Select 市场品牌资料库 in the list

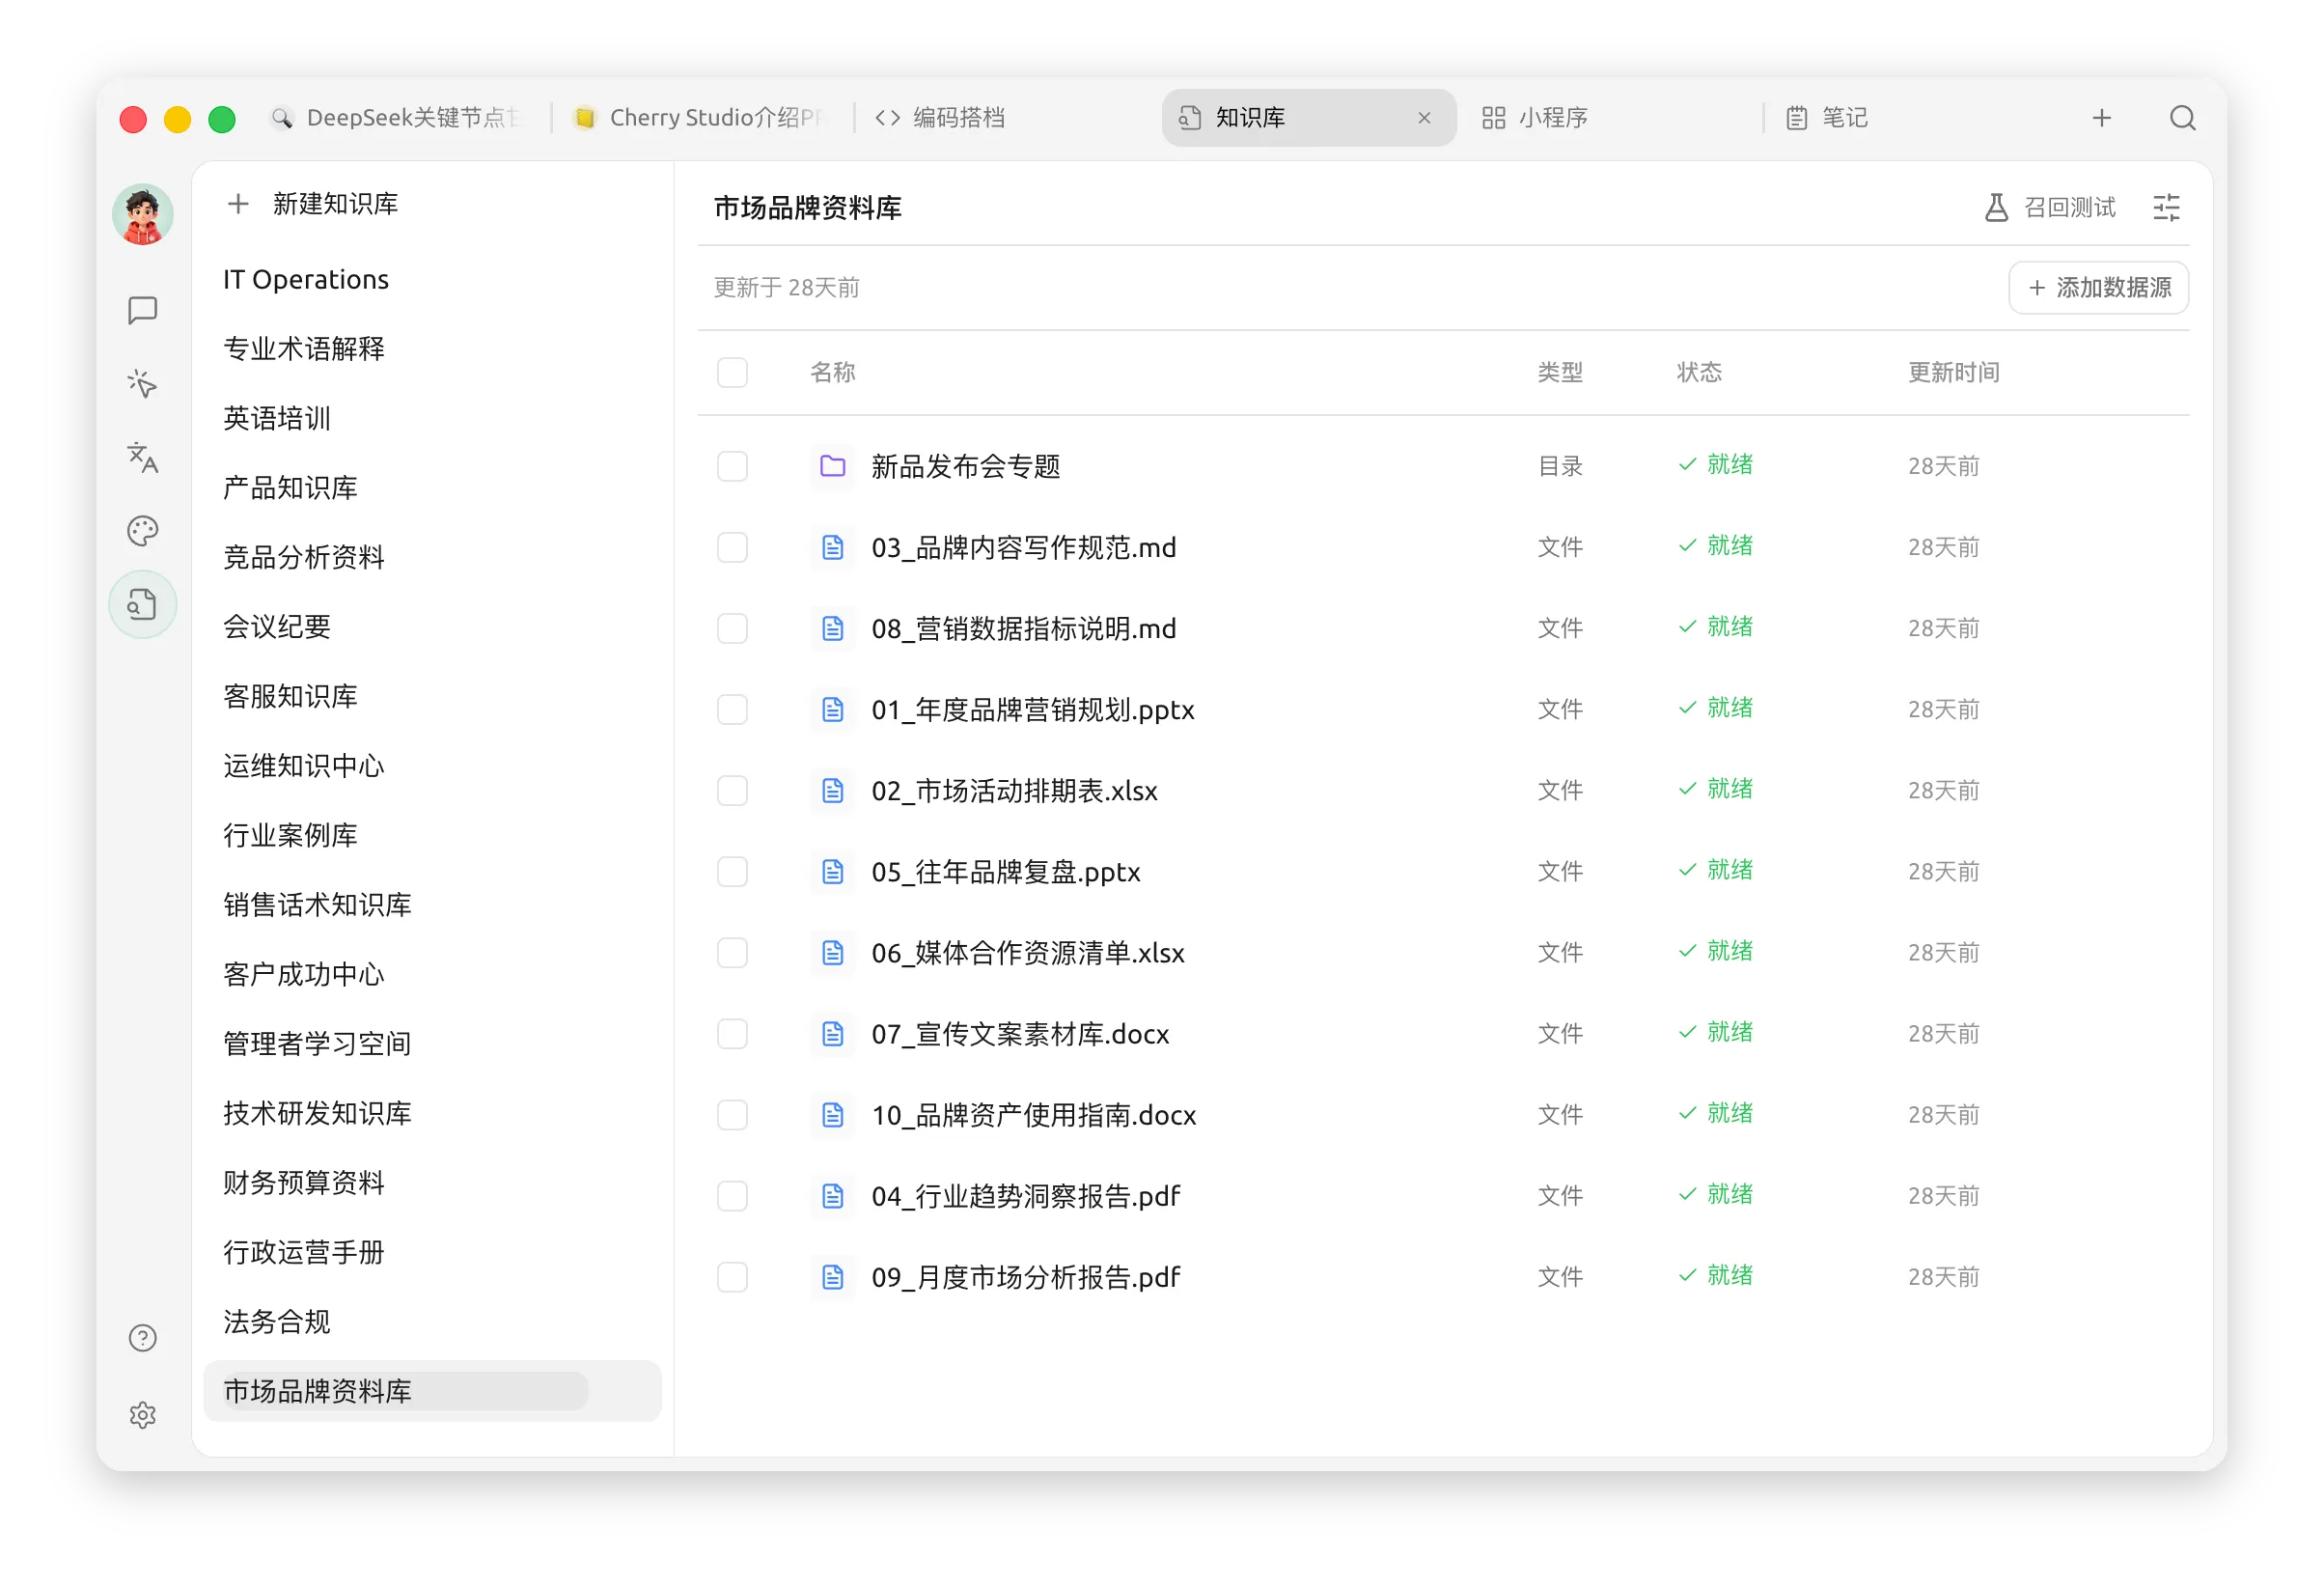tap(432, 1391)
